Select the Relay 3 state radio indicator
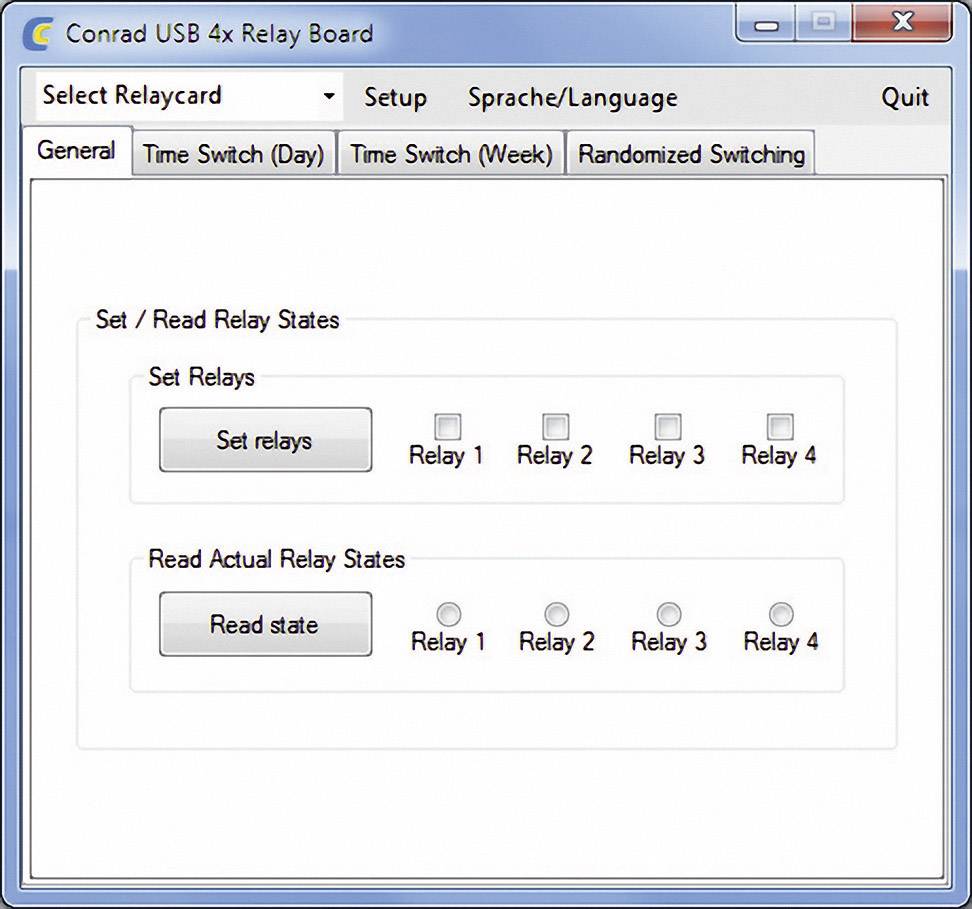This screenshot has width=972, height=909. tap(669, 614)
